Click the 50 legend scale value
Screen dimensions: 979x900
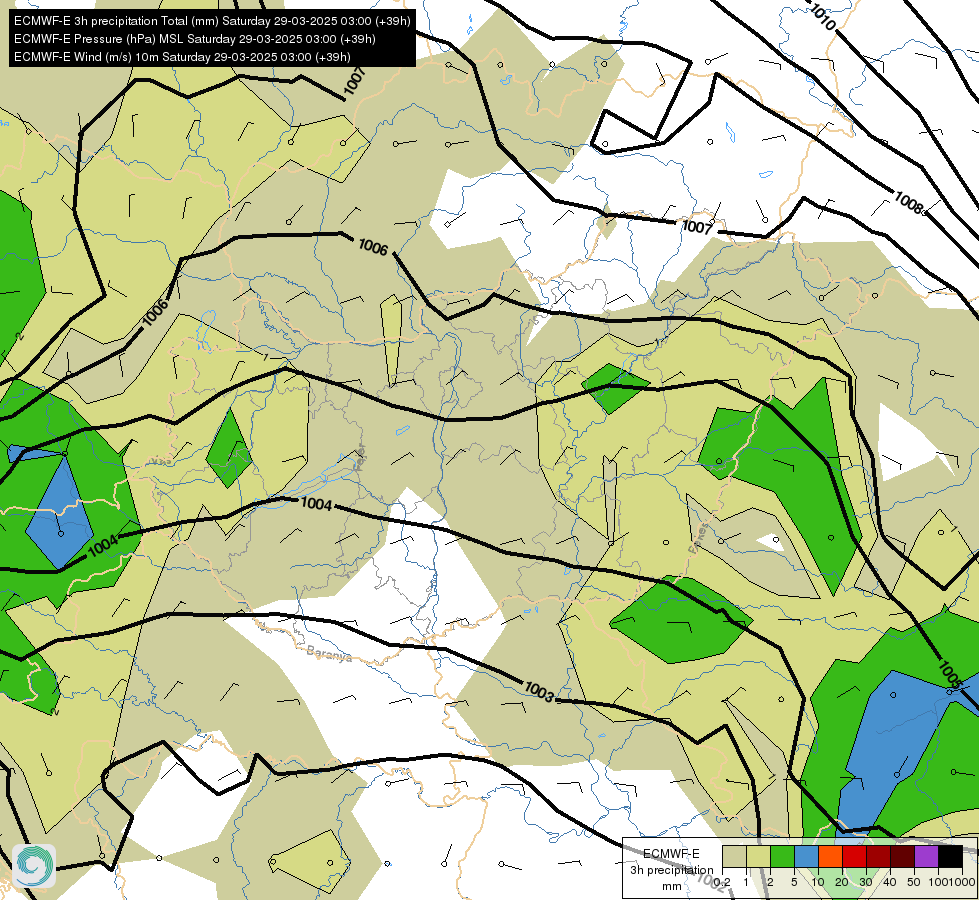pyautogui.click(x=914, y=882)
